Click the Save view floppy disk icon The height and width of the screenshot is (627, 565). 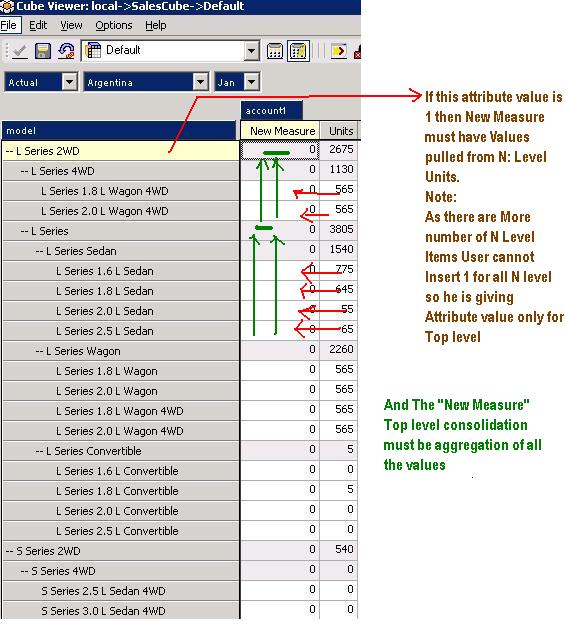(43, 51)
